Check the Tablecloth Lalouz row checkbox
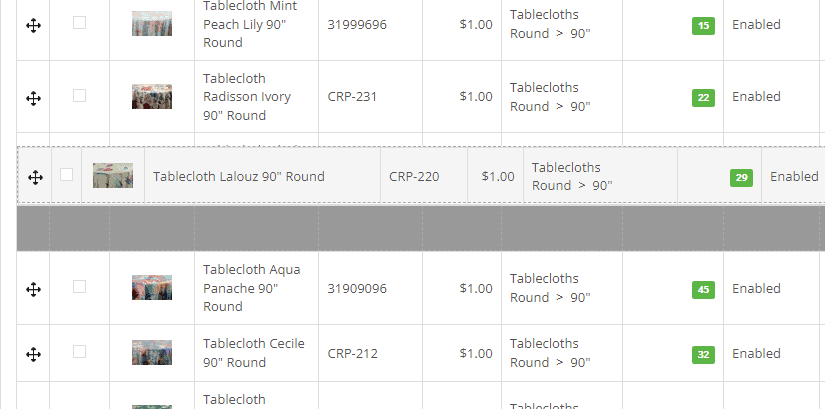 [66, 174]
